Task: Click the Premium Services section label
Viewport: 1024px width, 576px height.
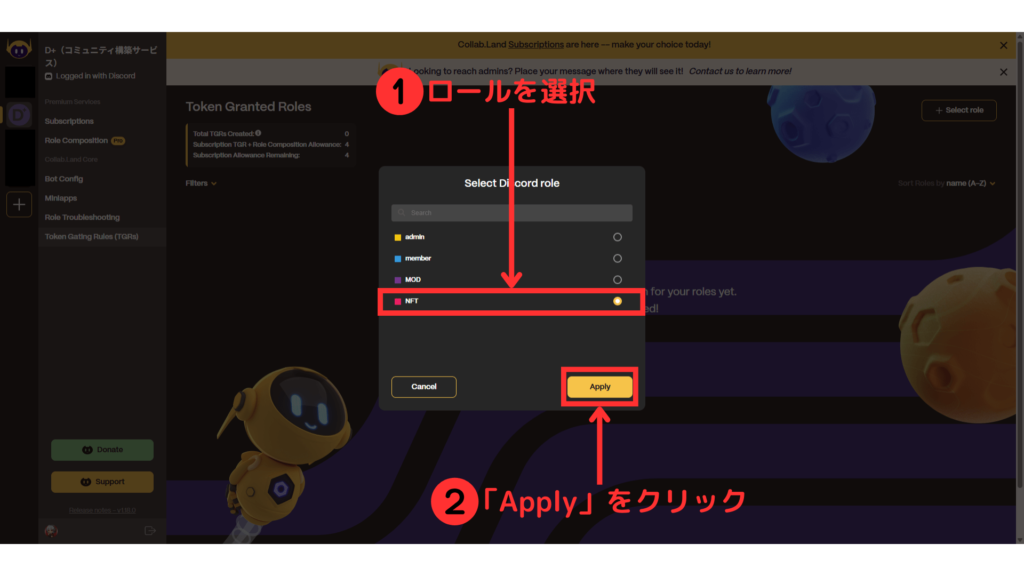Action: click(72, 102)
